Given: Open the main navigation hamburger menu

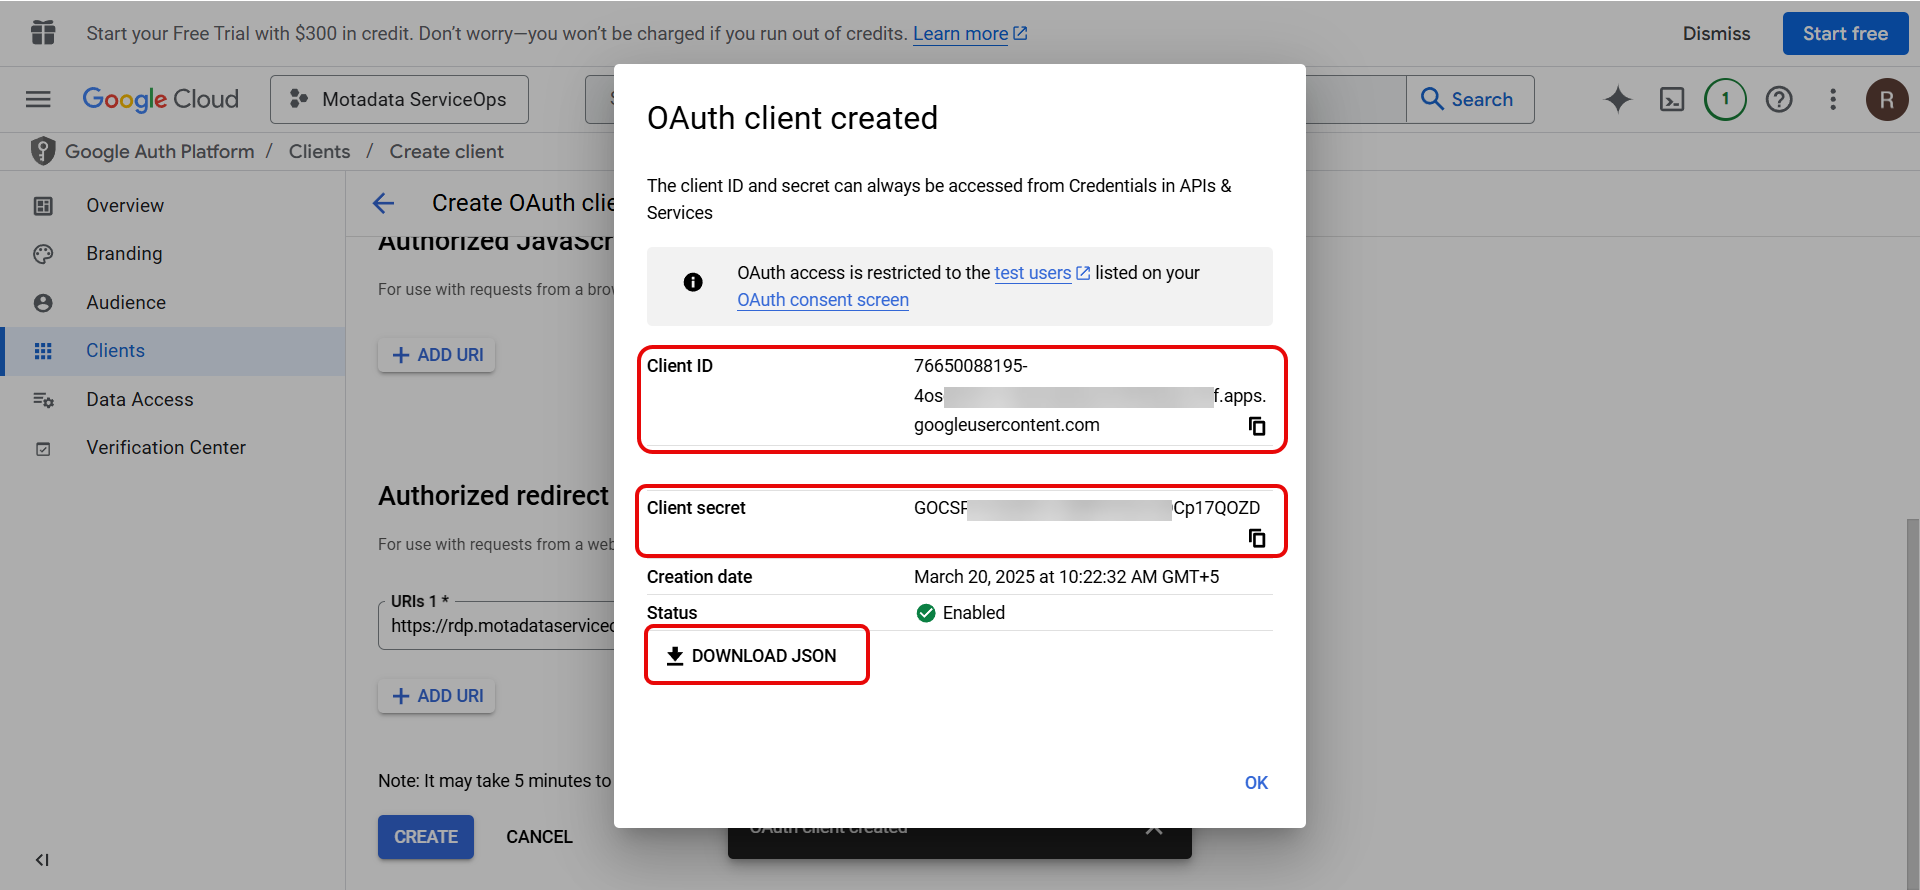Looking at the screenshot, I should tap(38, 99).
